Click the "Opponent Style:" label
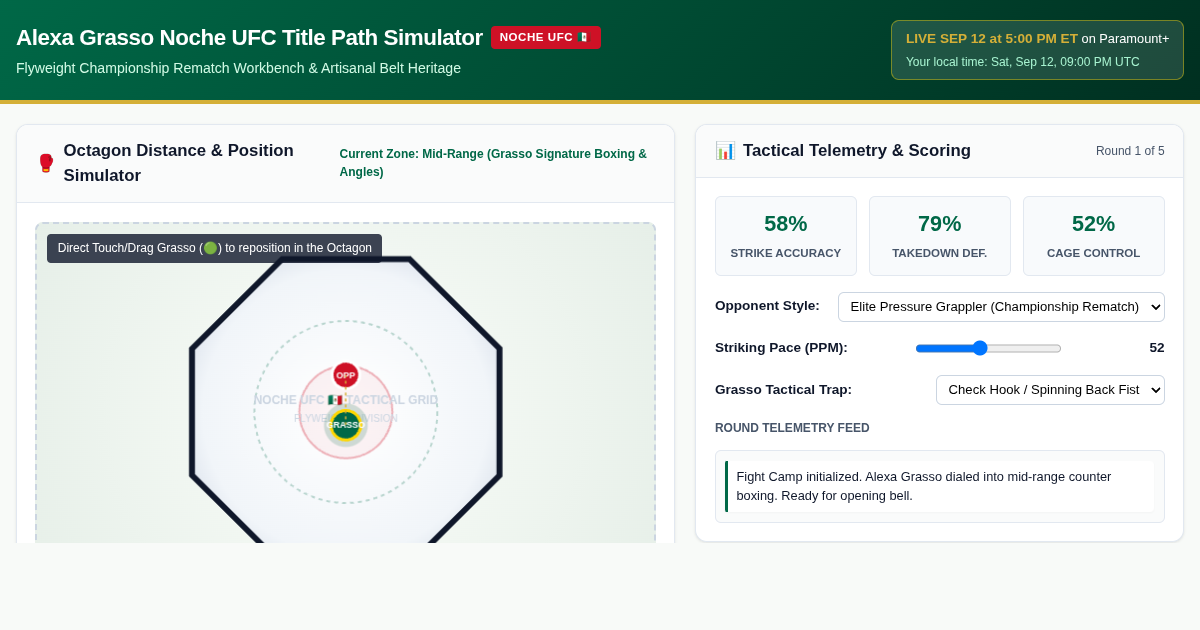Image resolution: width=1200 pixels, height=630 pixels. (x=767, y=306)
